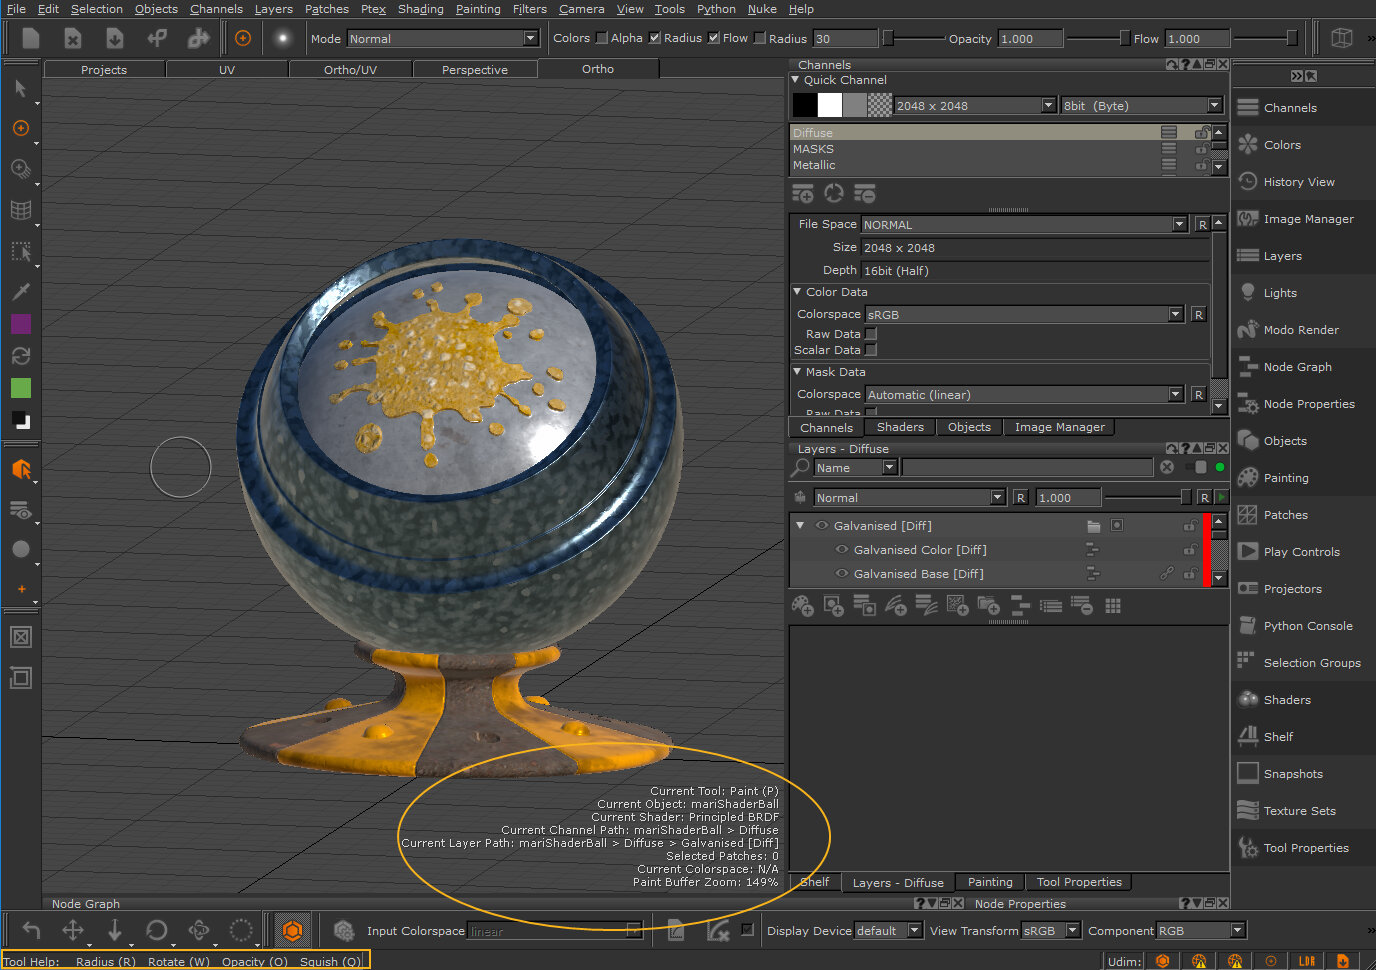Enable the Raw Data checkbox under Color Data
This screenshot has width=1376, height=970.
click(871, 334)
